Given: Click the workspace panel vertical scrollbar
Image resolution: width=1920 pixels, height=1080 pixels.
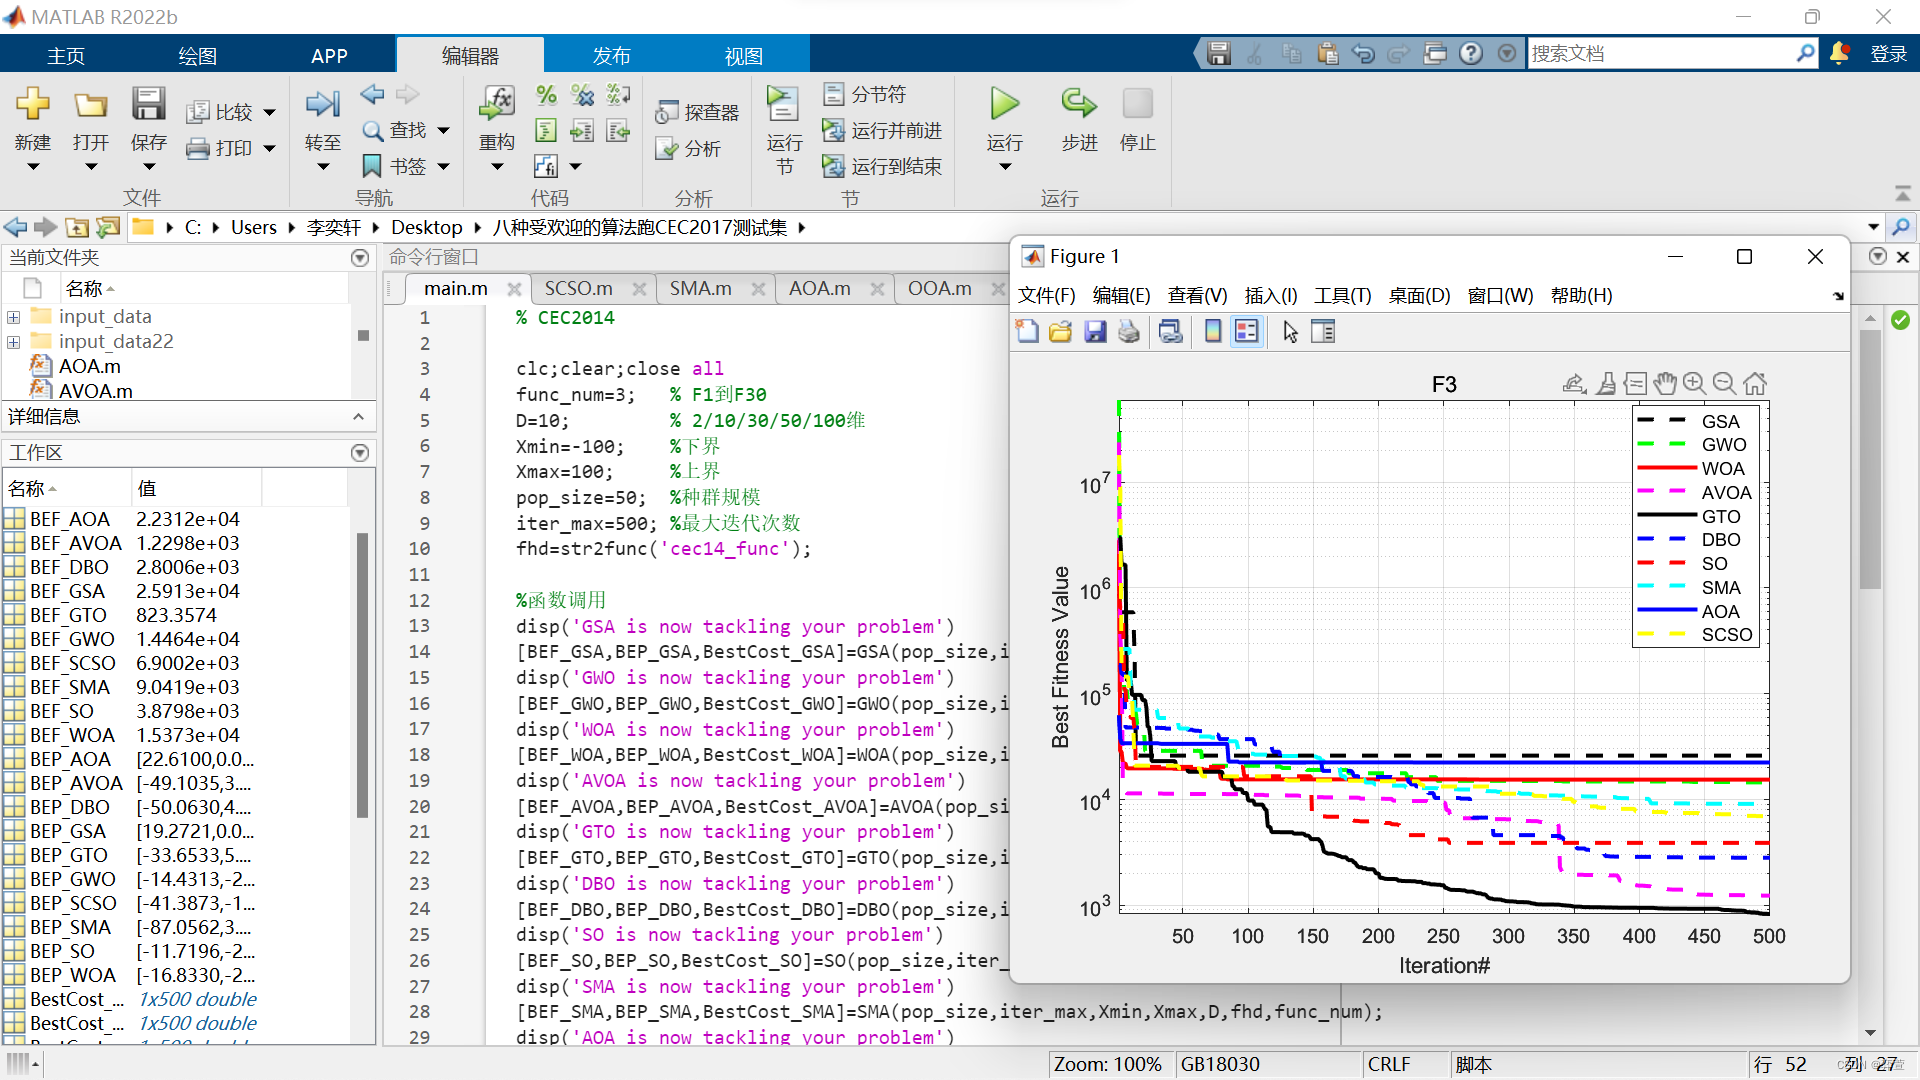Looking at the screenshot, I should pos(362,675).
